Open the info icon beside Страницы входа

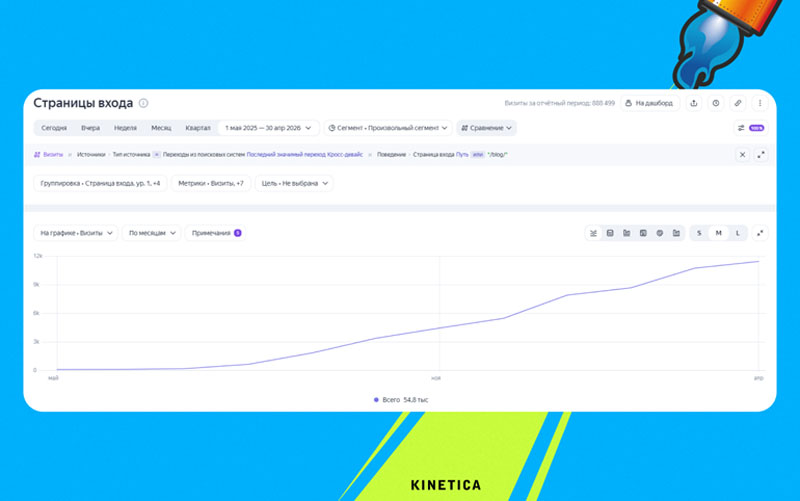point(143,103)
